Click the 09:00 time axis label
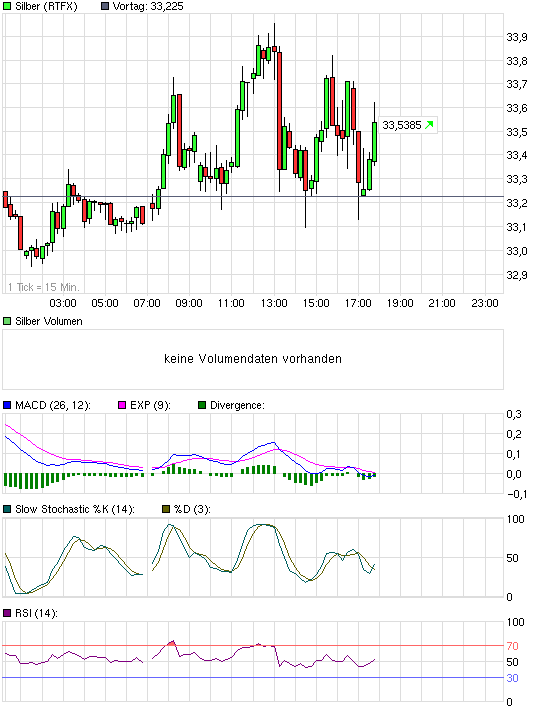This screenshot has height=710, width=545. tap(189, 303)
